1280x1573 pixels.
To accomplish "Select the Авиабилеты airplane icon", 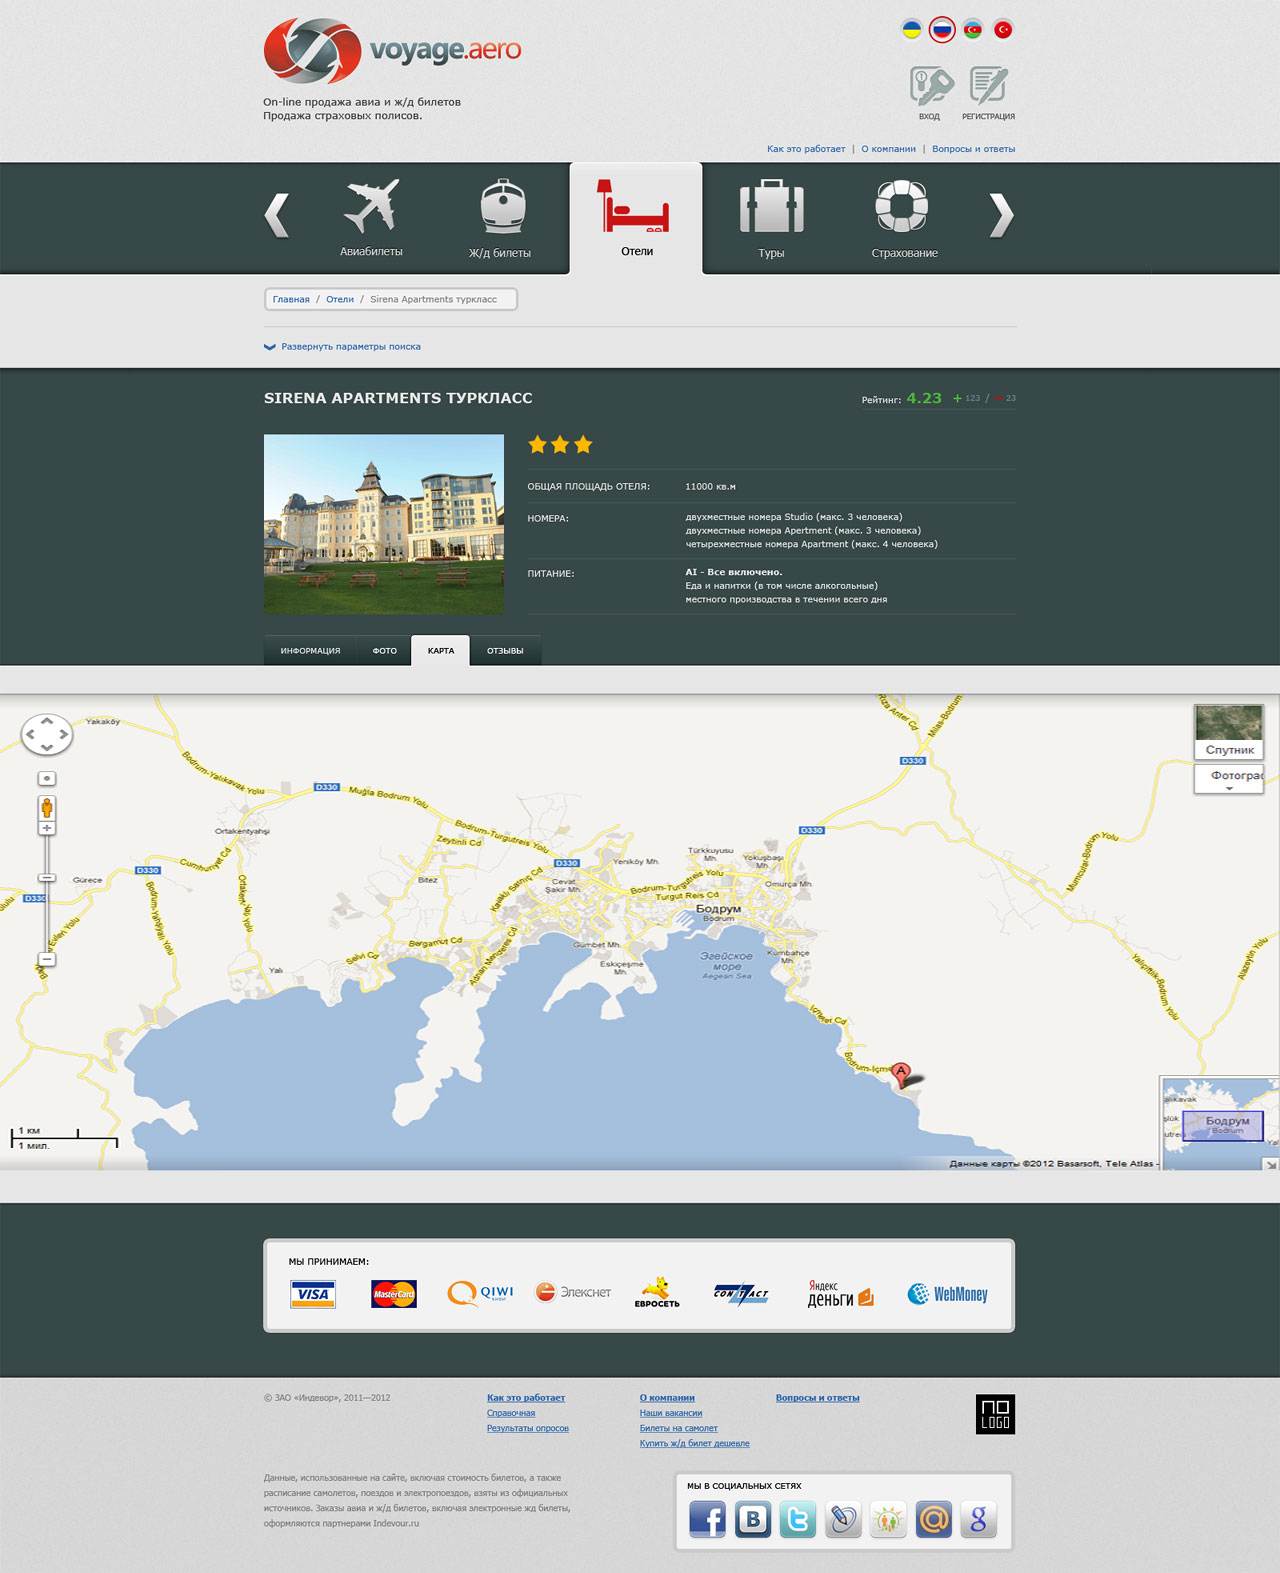I will (x=371, y=207).
